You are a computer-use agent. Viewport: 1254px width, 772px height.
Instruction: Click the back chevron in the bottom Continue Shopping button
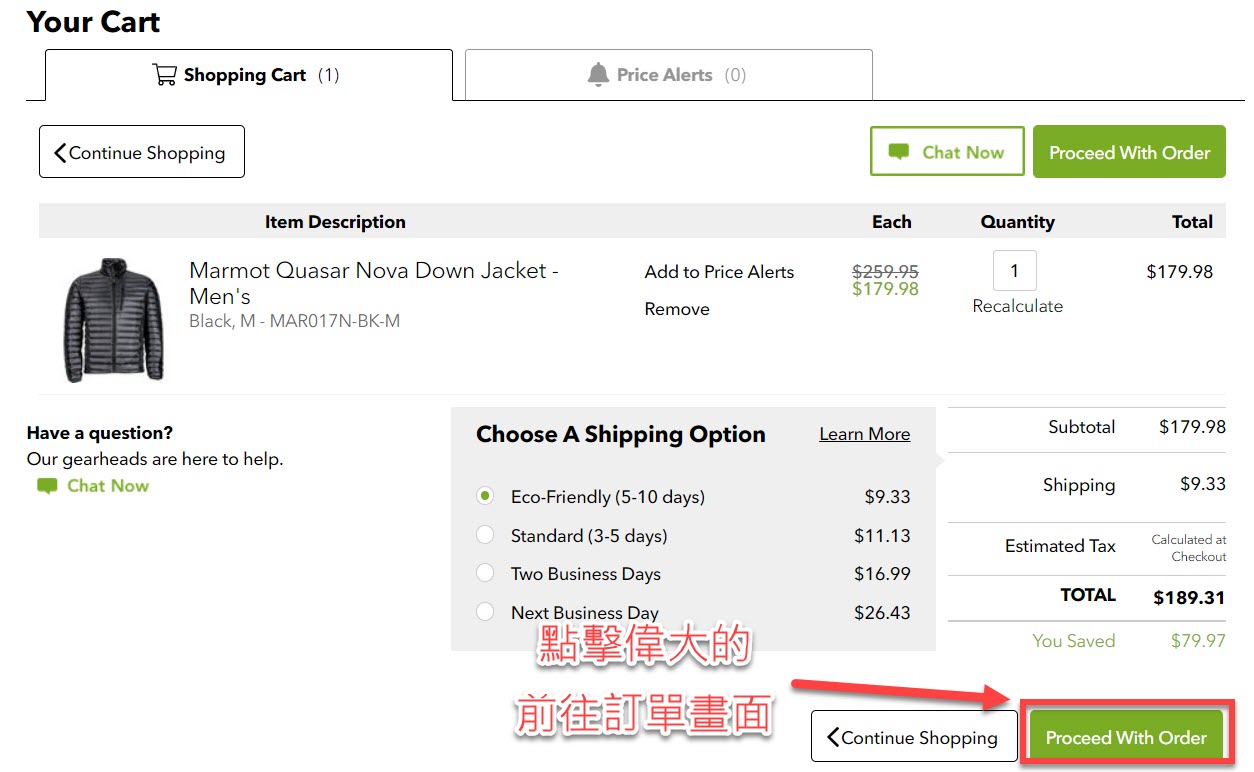833,738
